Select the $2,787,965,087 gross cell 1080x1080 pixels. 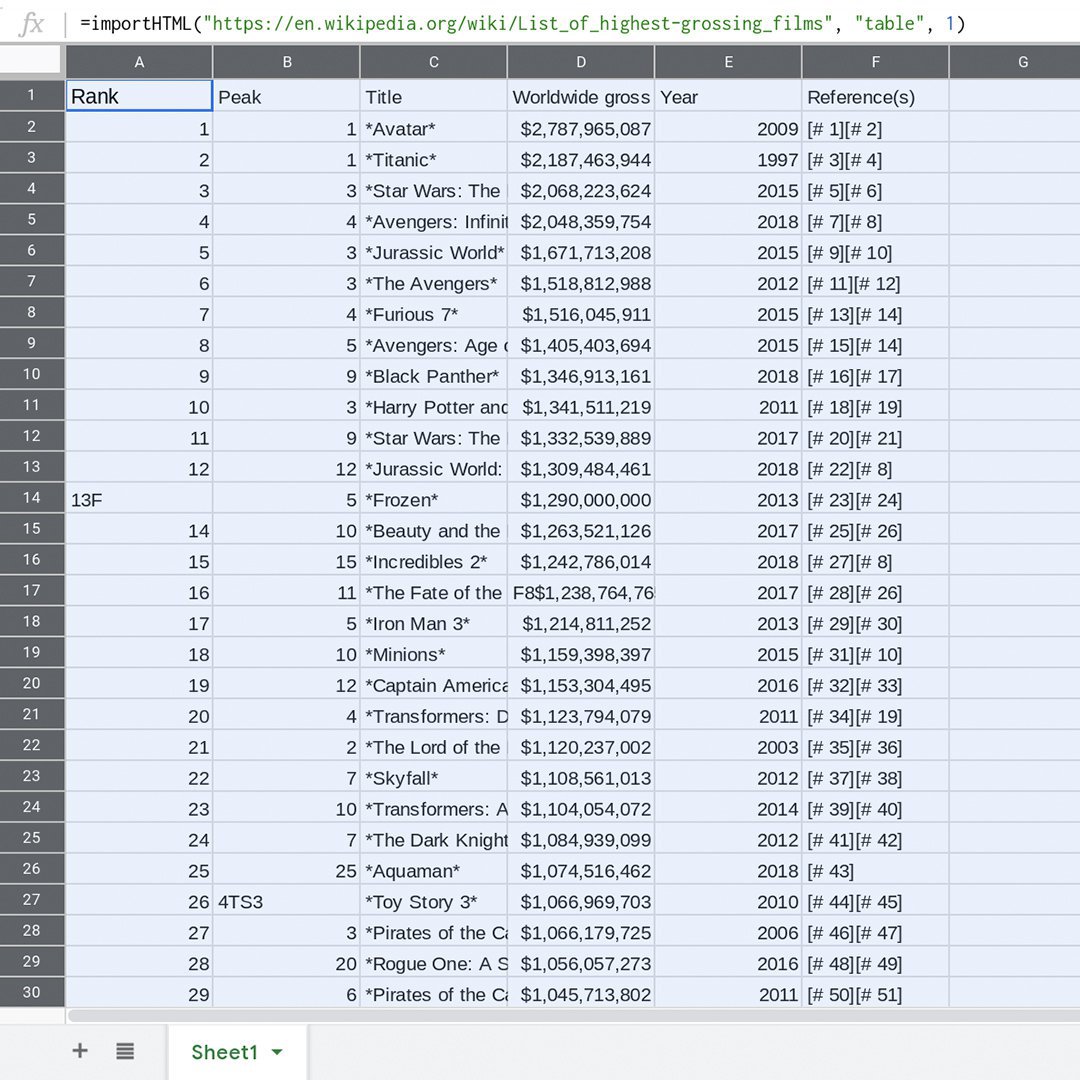pos(581,128)
